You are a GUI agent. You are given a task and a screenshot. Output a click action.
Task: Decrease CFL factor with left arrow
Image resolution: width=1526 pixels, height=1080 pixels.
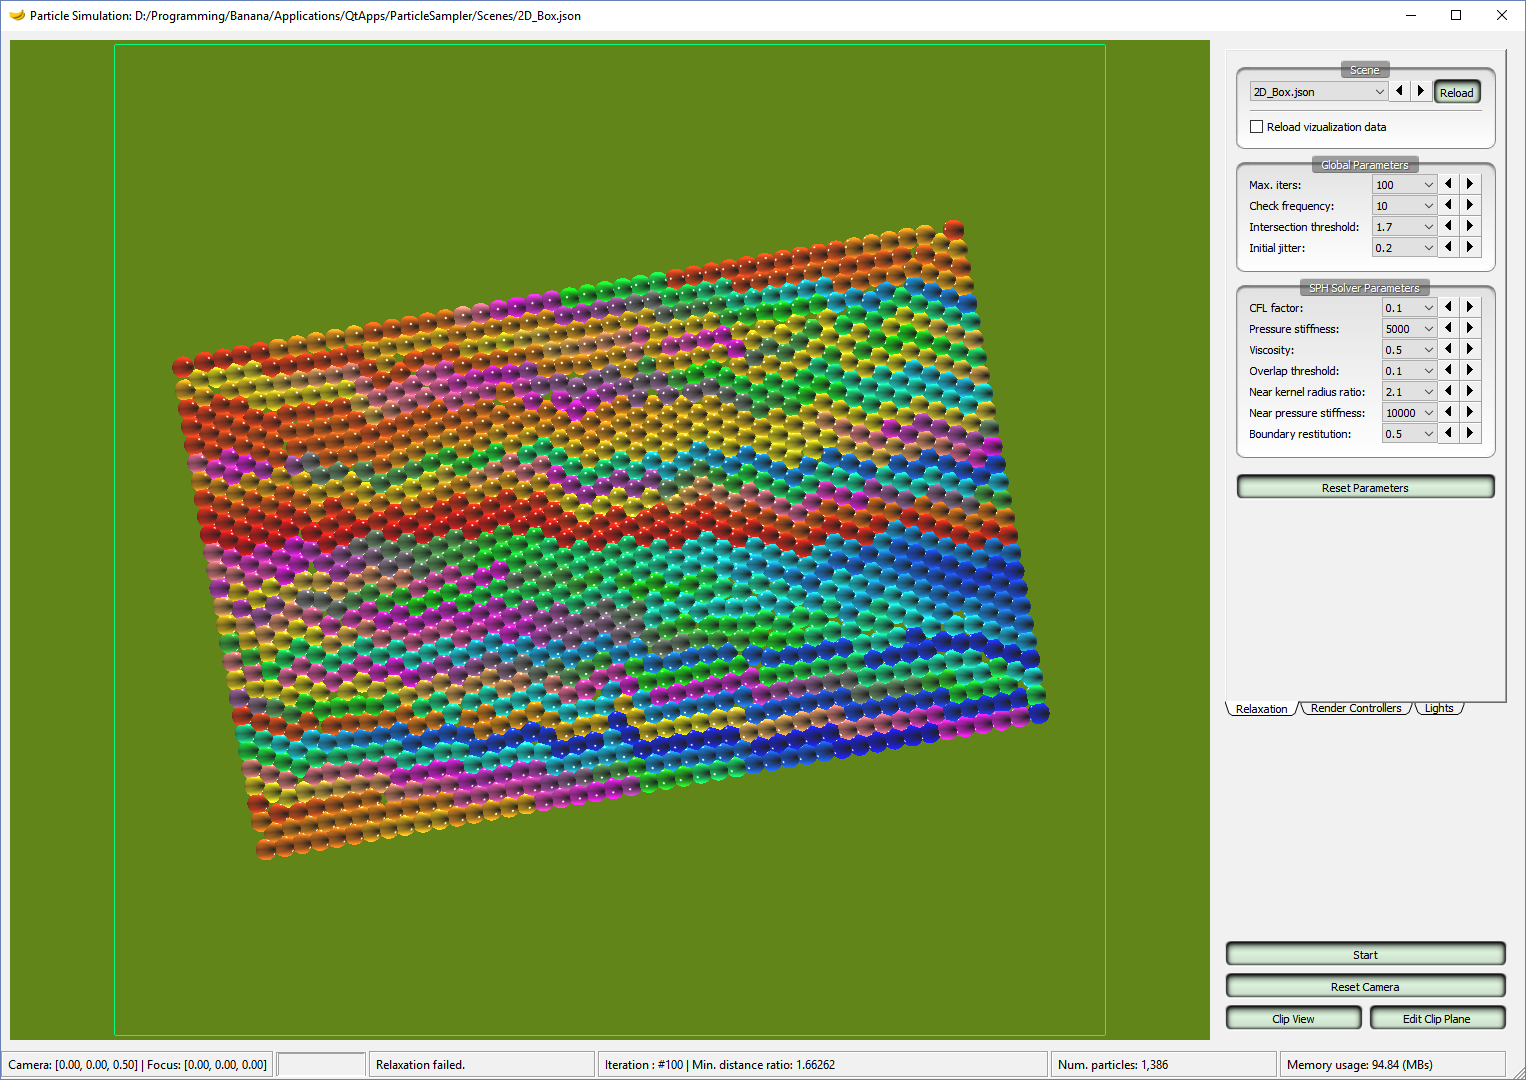1448,307
